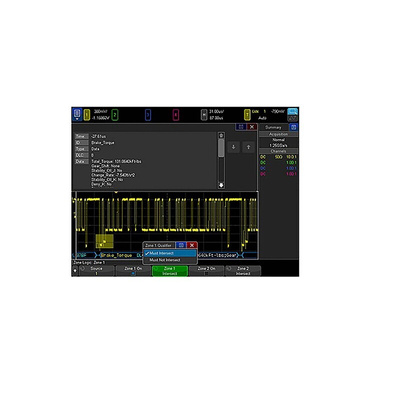Click layout icon of Zone 1 Qualifier popup

(181, 245)
